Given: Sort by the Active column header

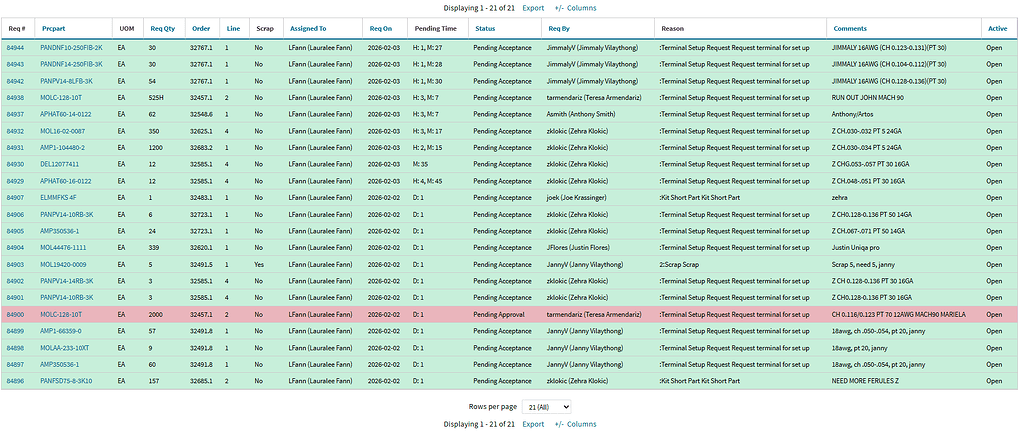Looking at the screenshot, I should pos(997,29).
